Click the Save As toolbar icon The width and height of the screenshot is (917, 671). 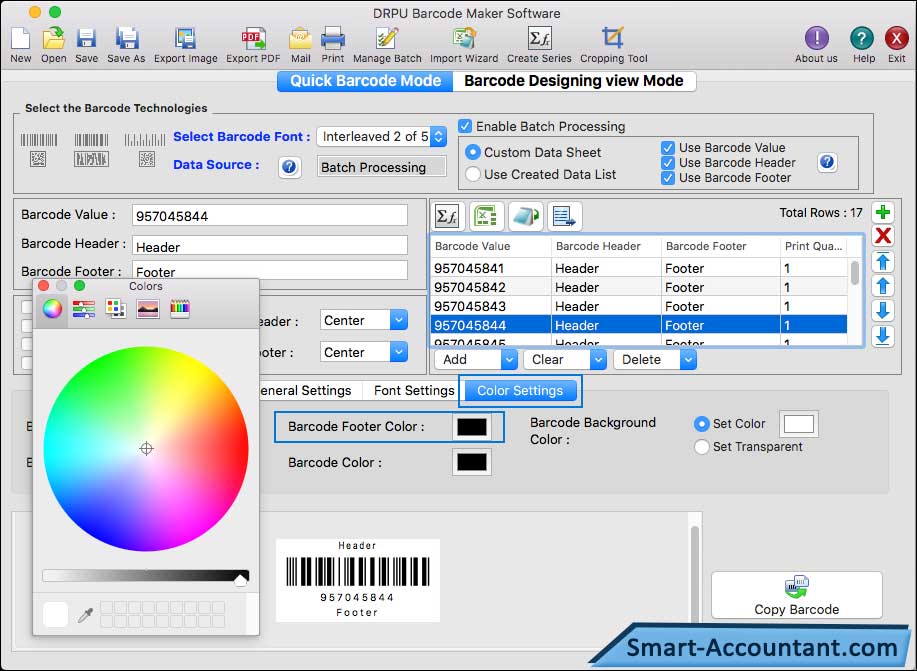click(126, 39)
